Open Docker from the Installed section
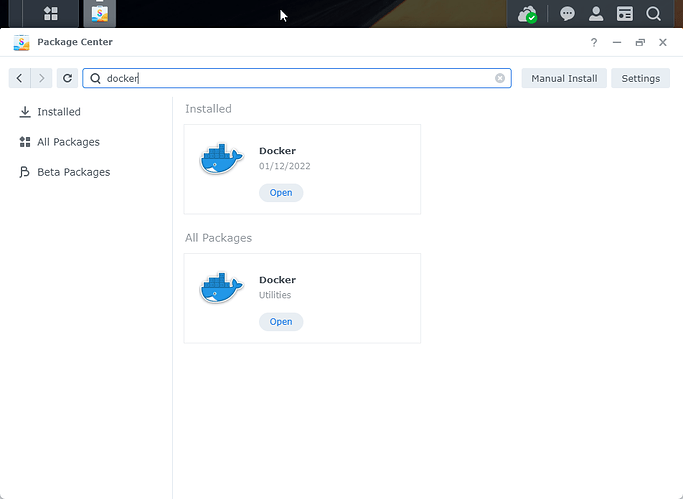The image size is (683, 499). pyautogui.click(x=281, y=193)
